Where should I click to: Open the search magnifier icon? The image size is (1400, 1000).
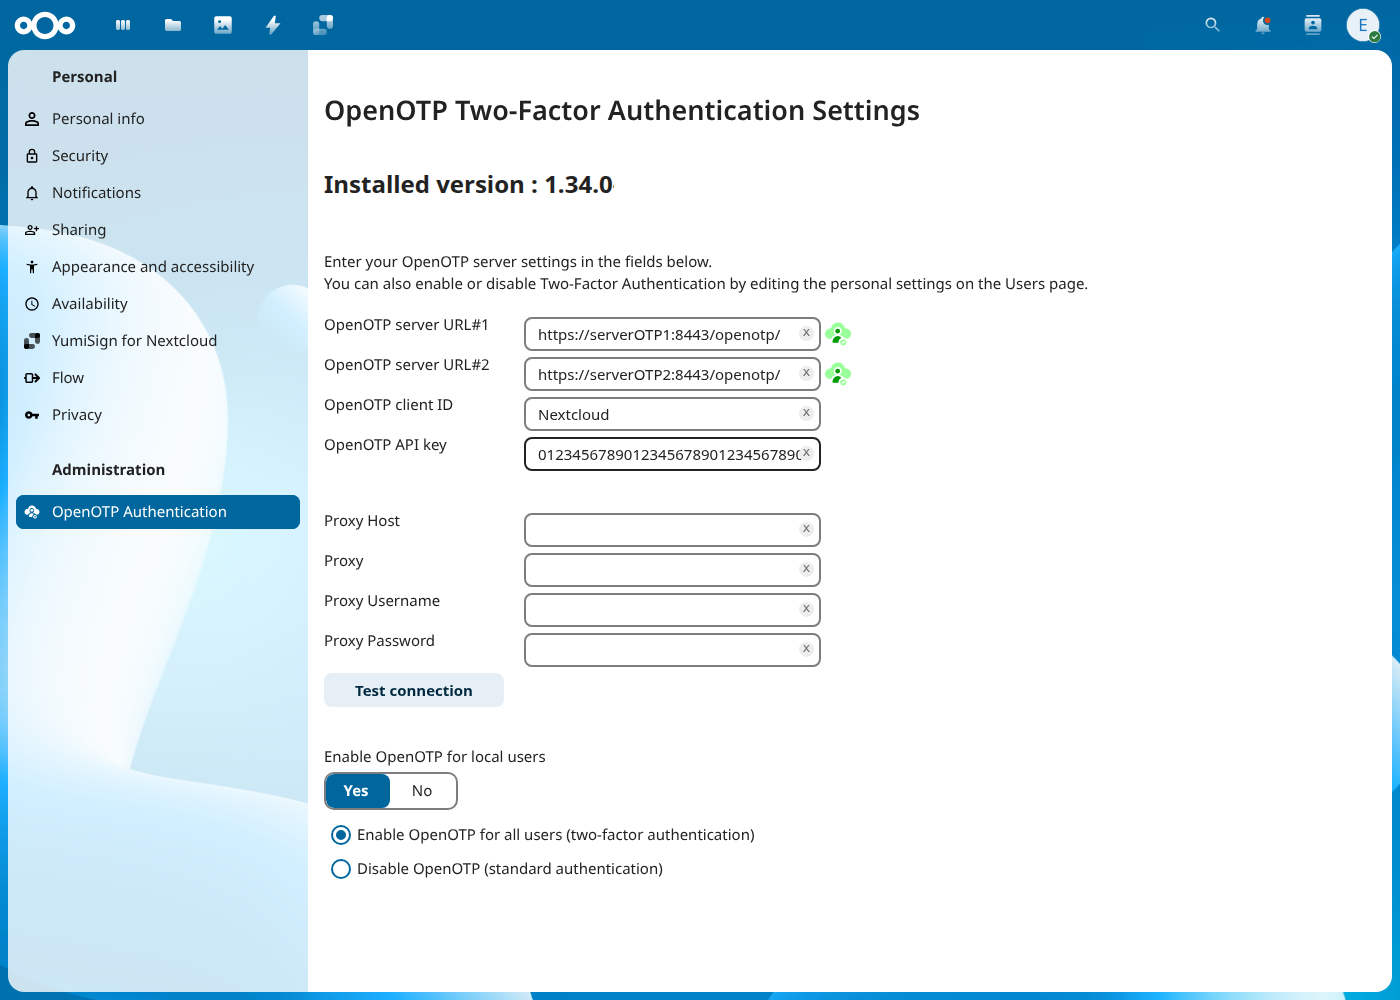(x=1213, y=25)
